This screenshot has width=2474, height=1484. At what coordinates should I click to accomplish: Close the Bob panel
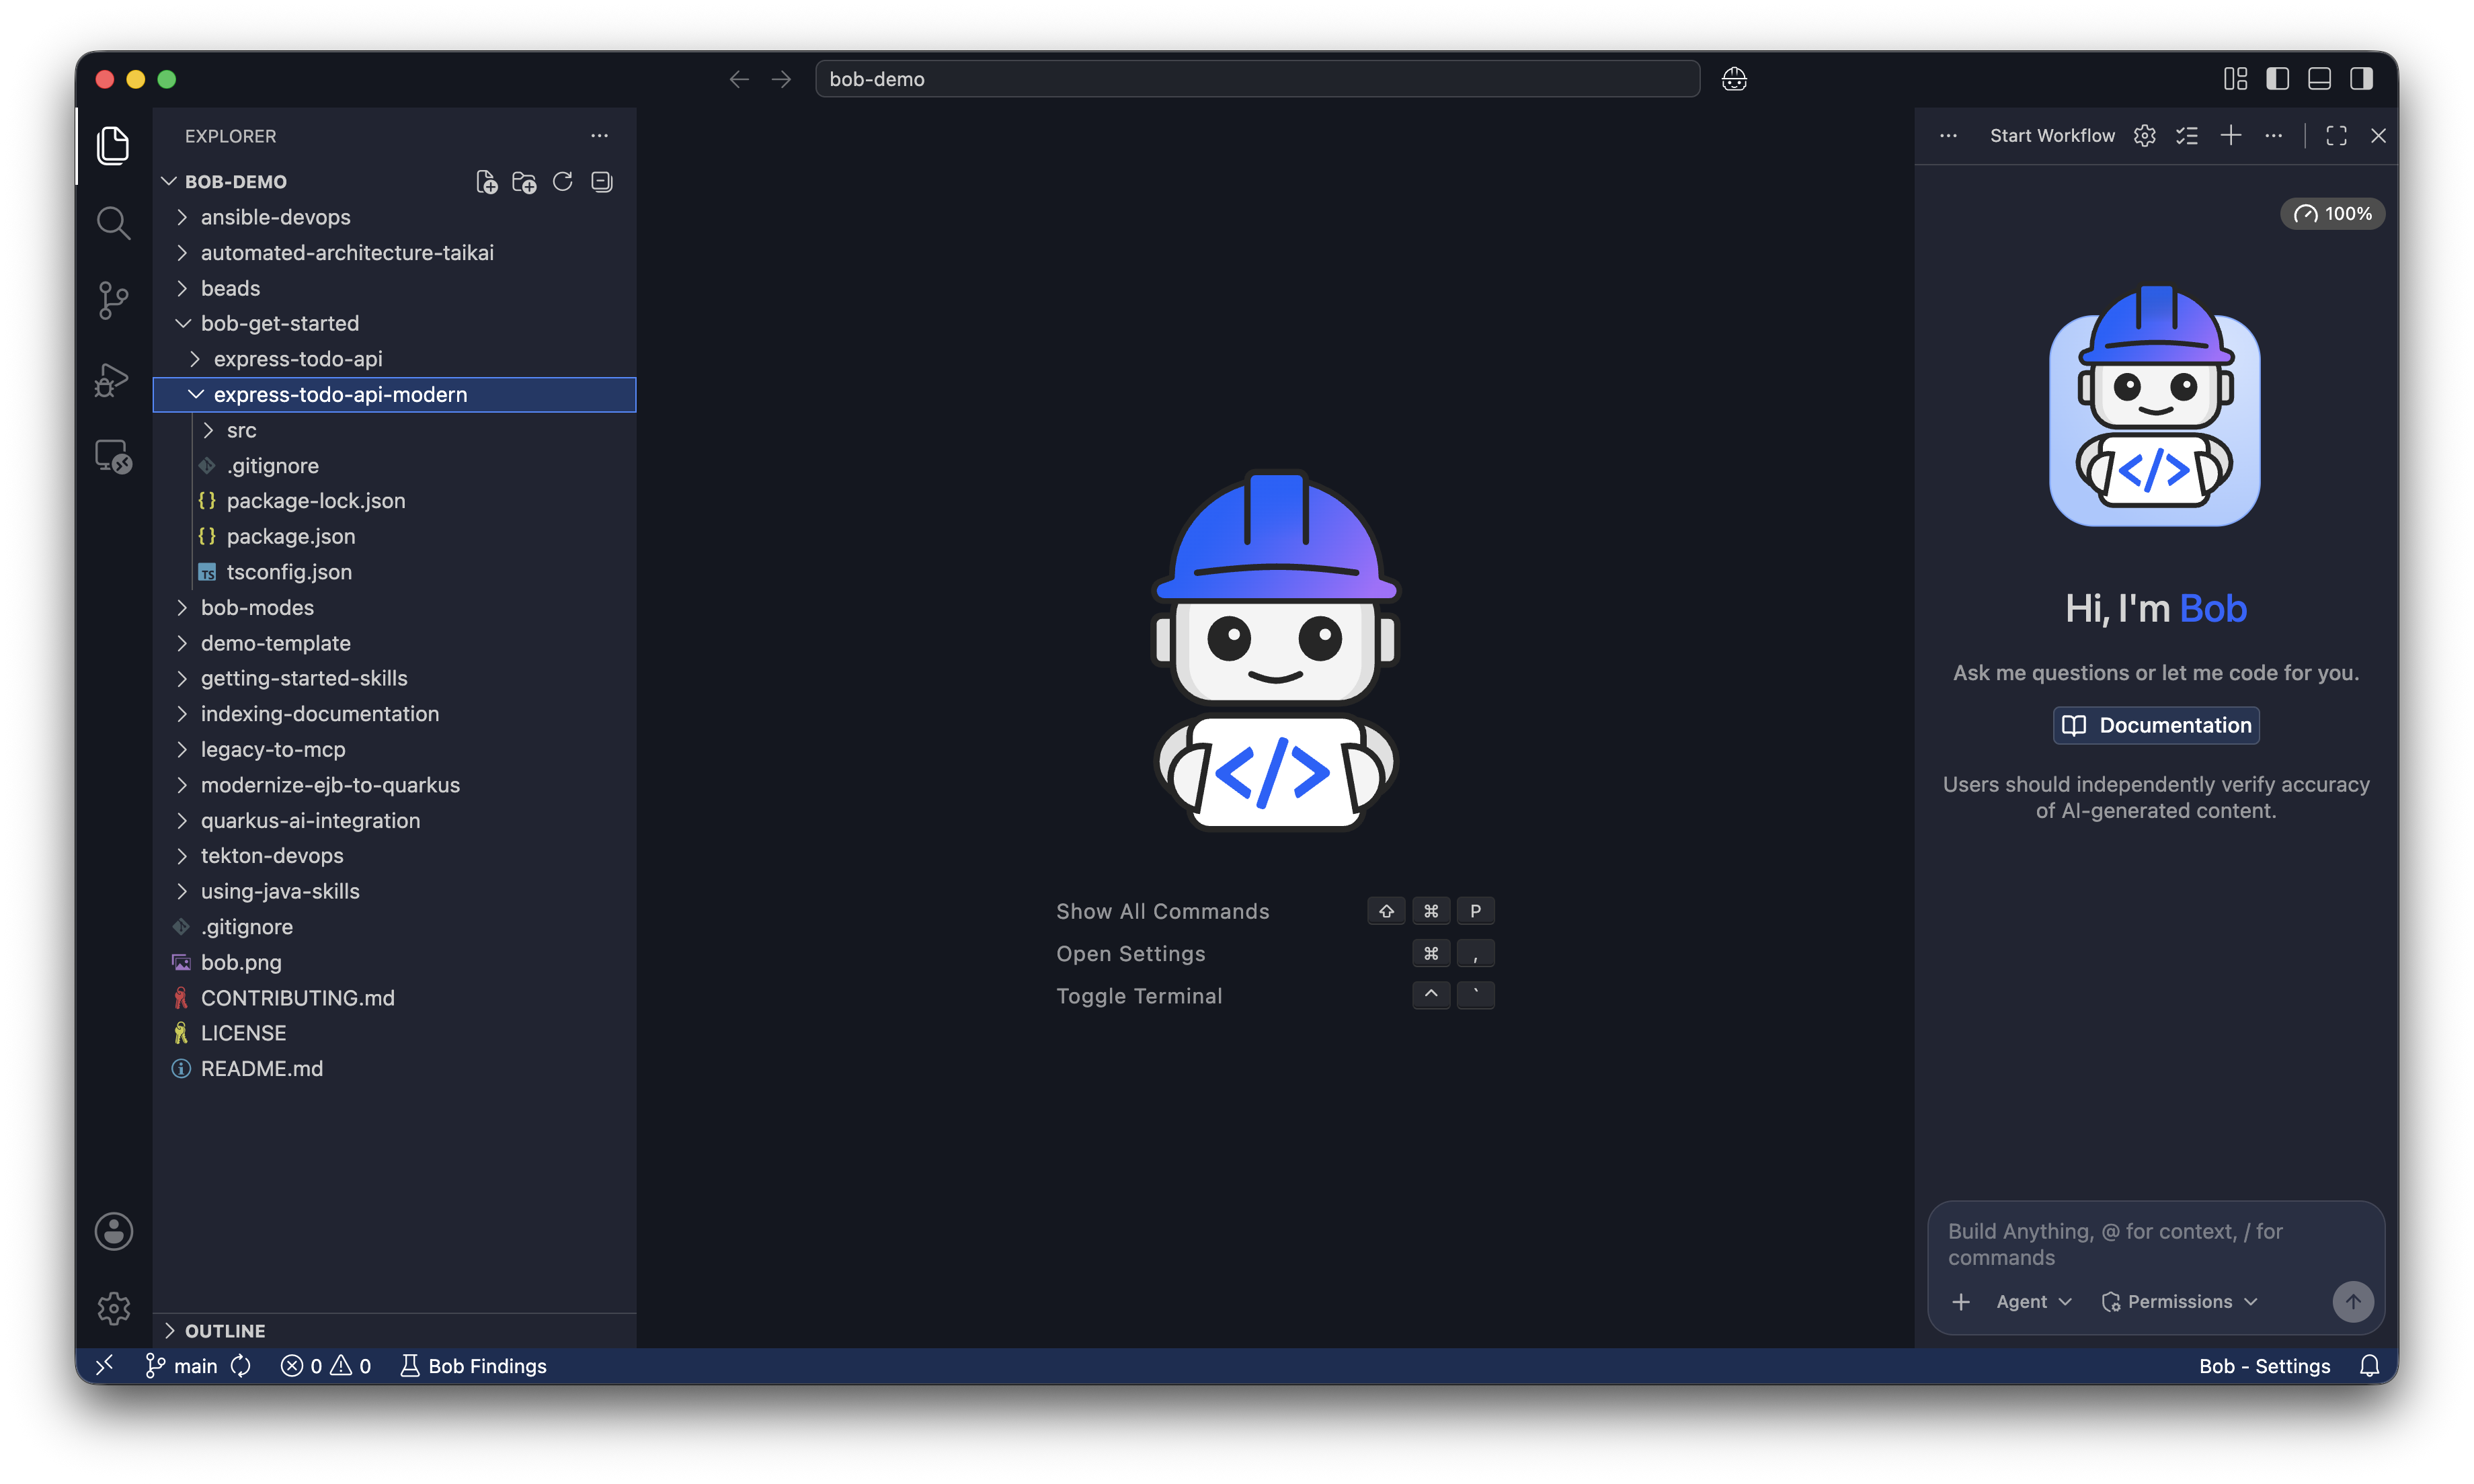tap(2378, 136)
